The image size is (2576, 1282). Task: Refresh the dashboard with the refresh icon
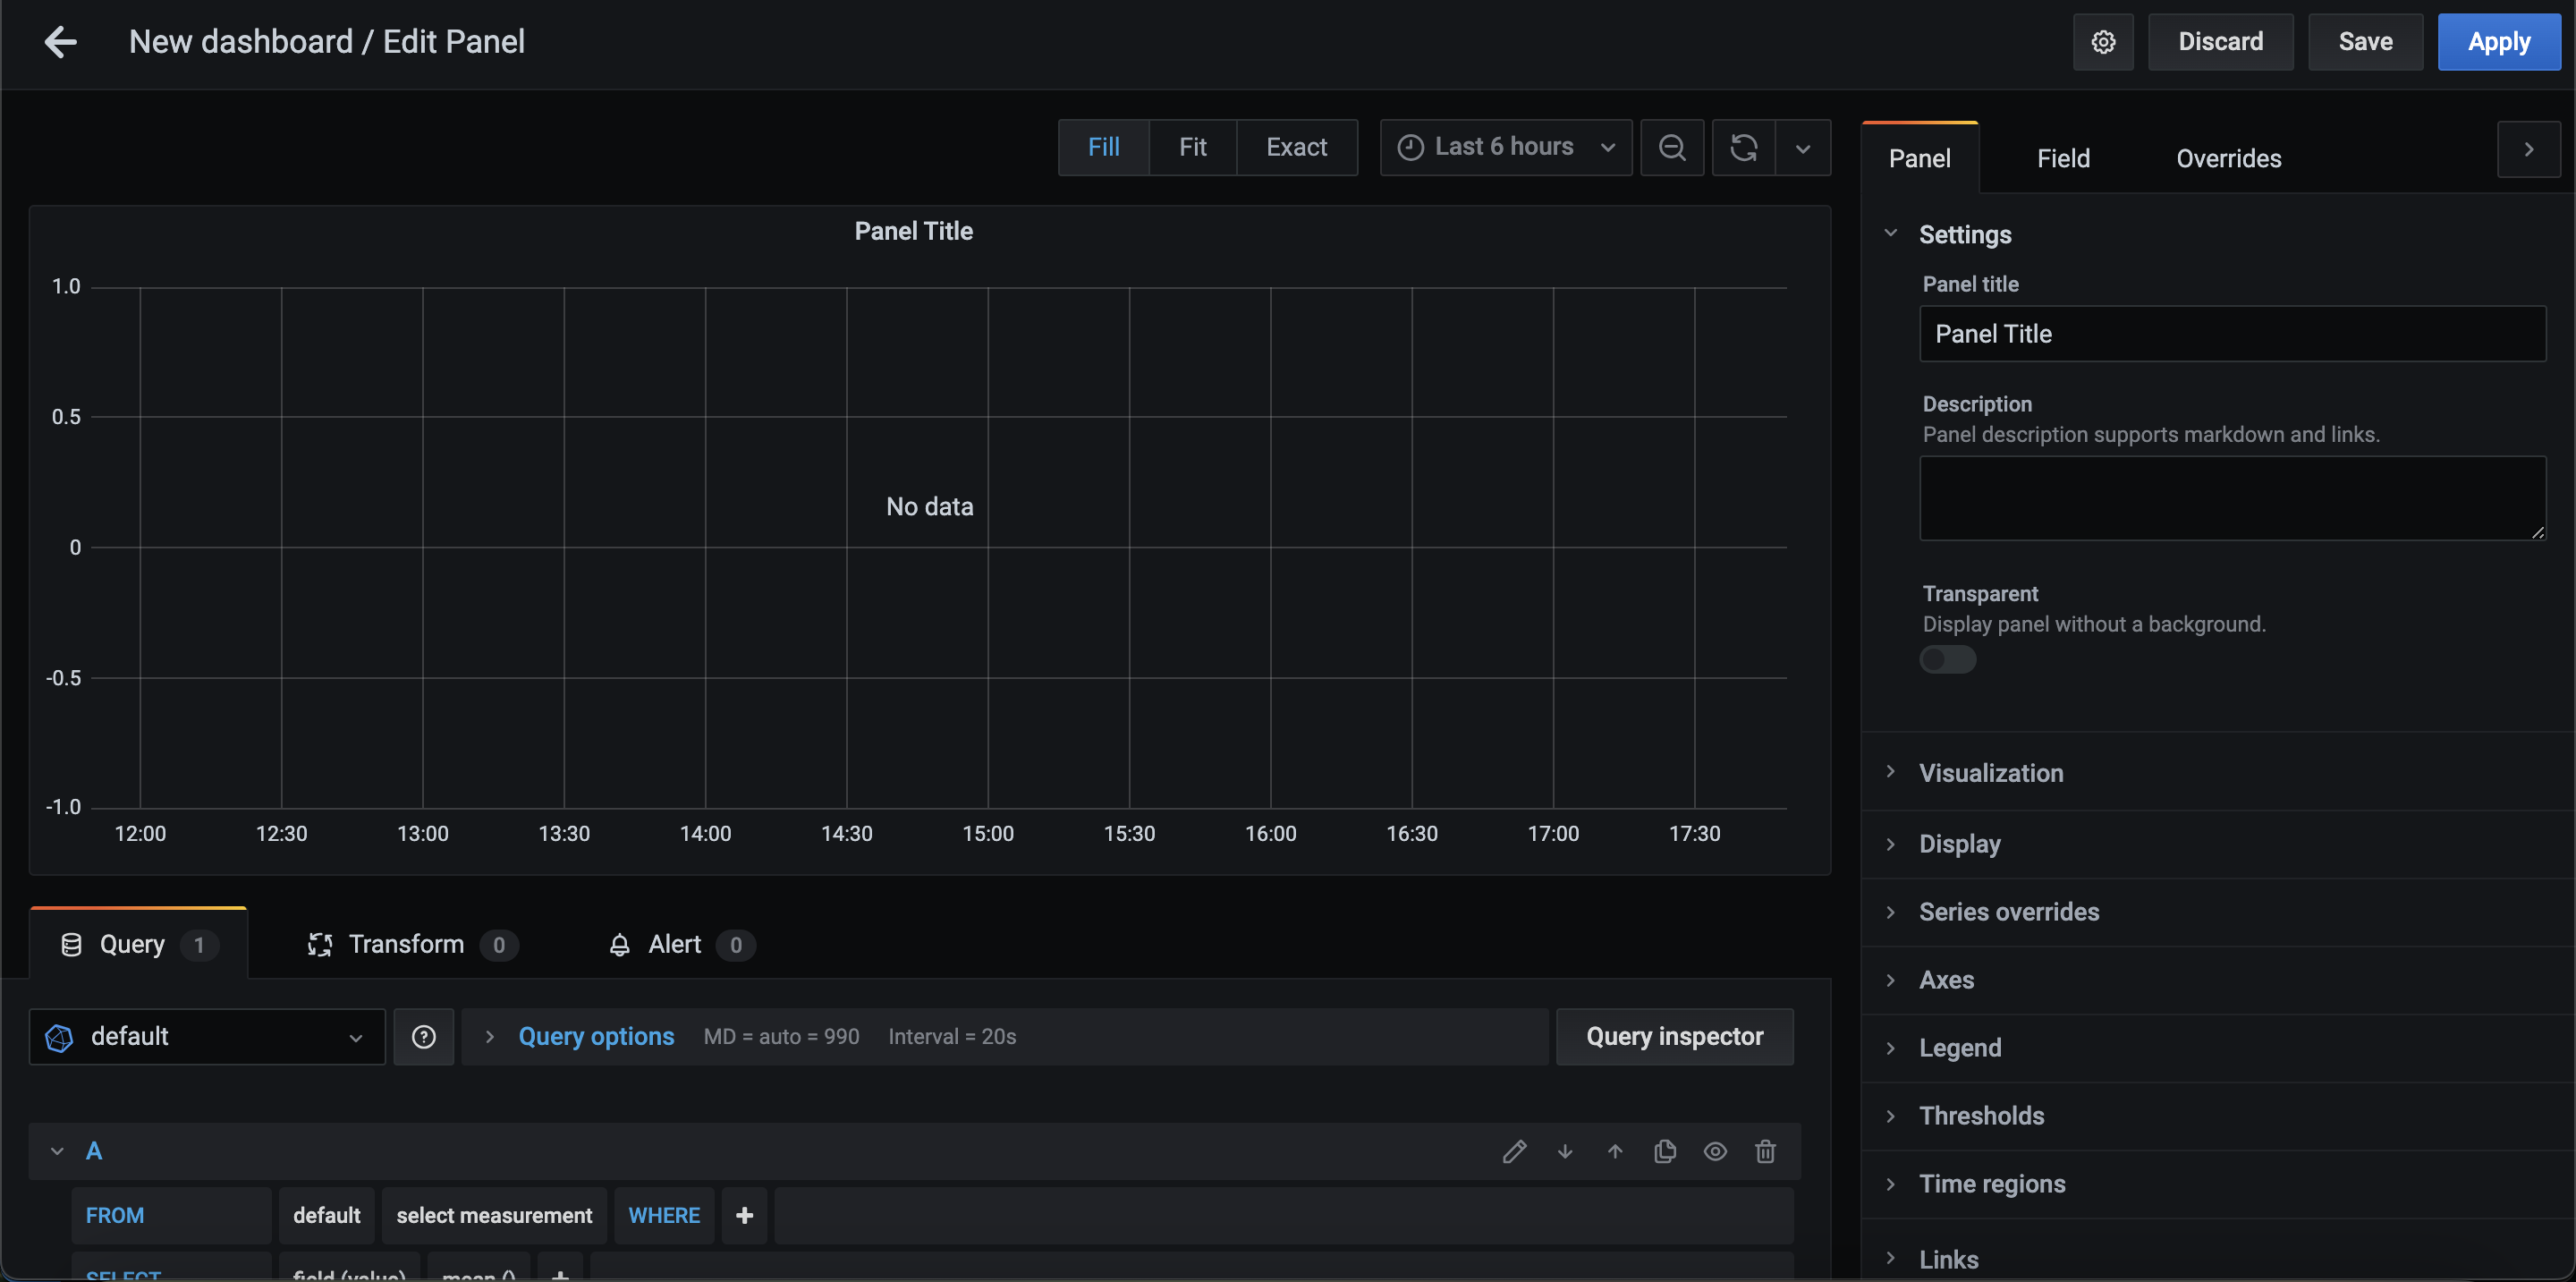point(1744,147)
